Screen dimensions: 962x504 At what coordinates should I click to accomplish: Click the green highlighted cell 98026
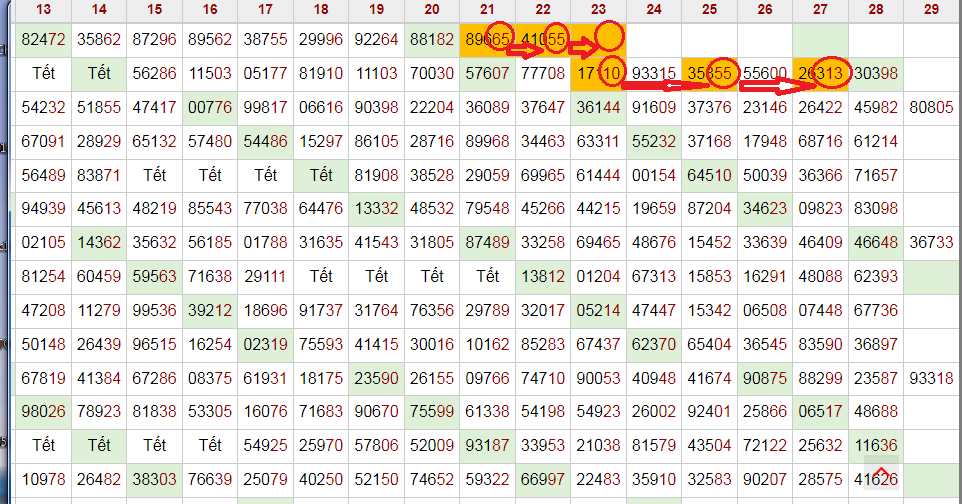[x=43, y=411]
